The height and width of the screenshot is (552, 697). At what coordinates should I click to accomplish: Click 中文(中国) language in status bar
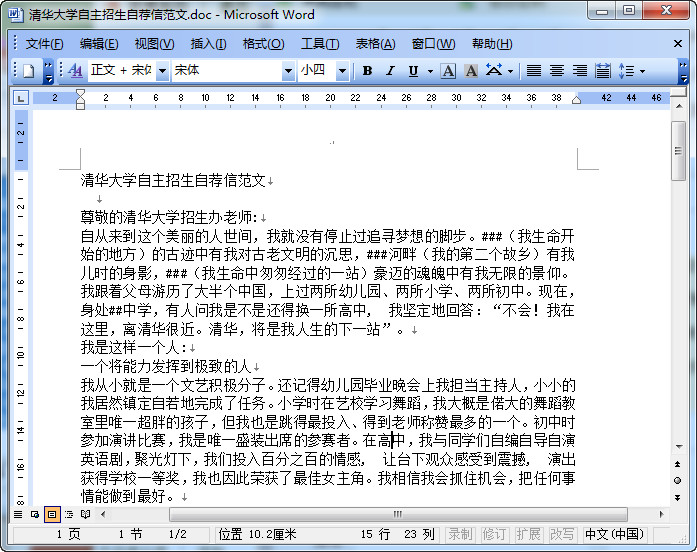[x=614, y=534]
